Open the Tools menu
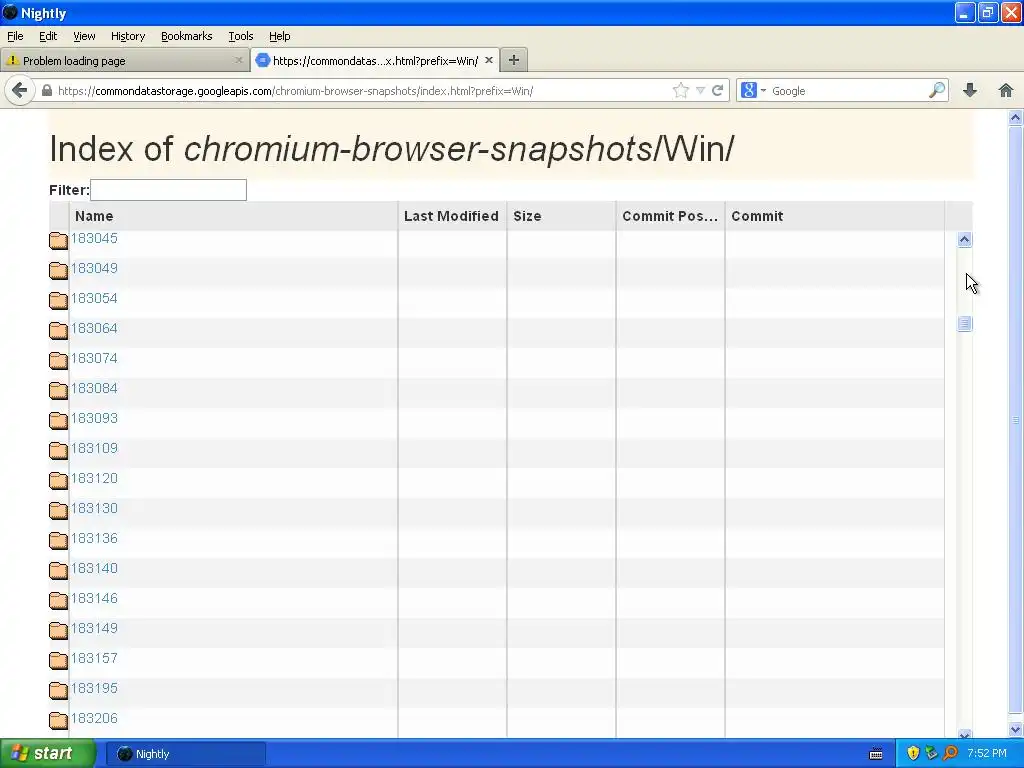Screen dimensions: 1024x768 [241, 37]
